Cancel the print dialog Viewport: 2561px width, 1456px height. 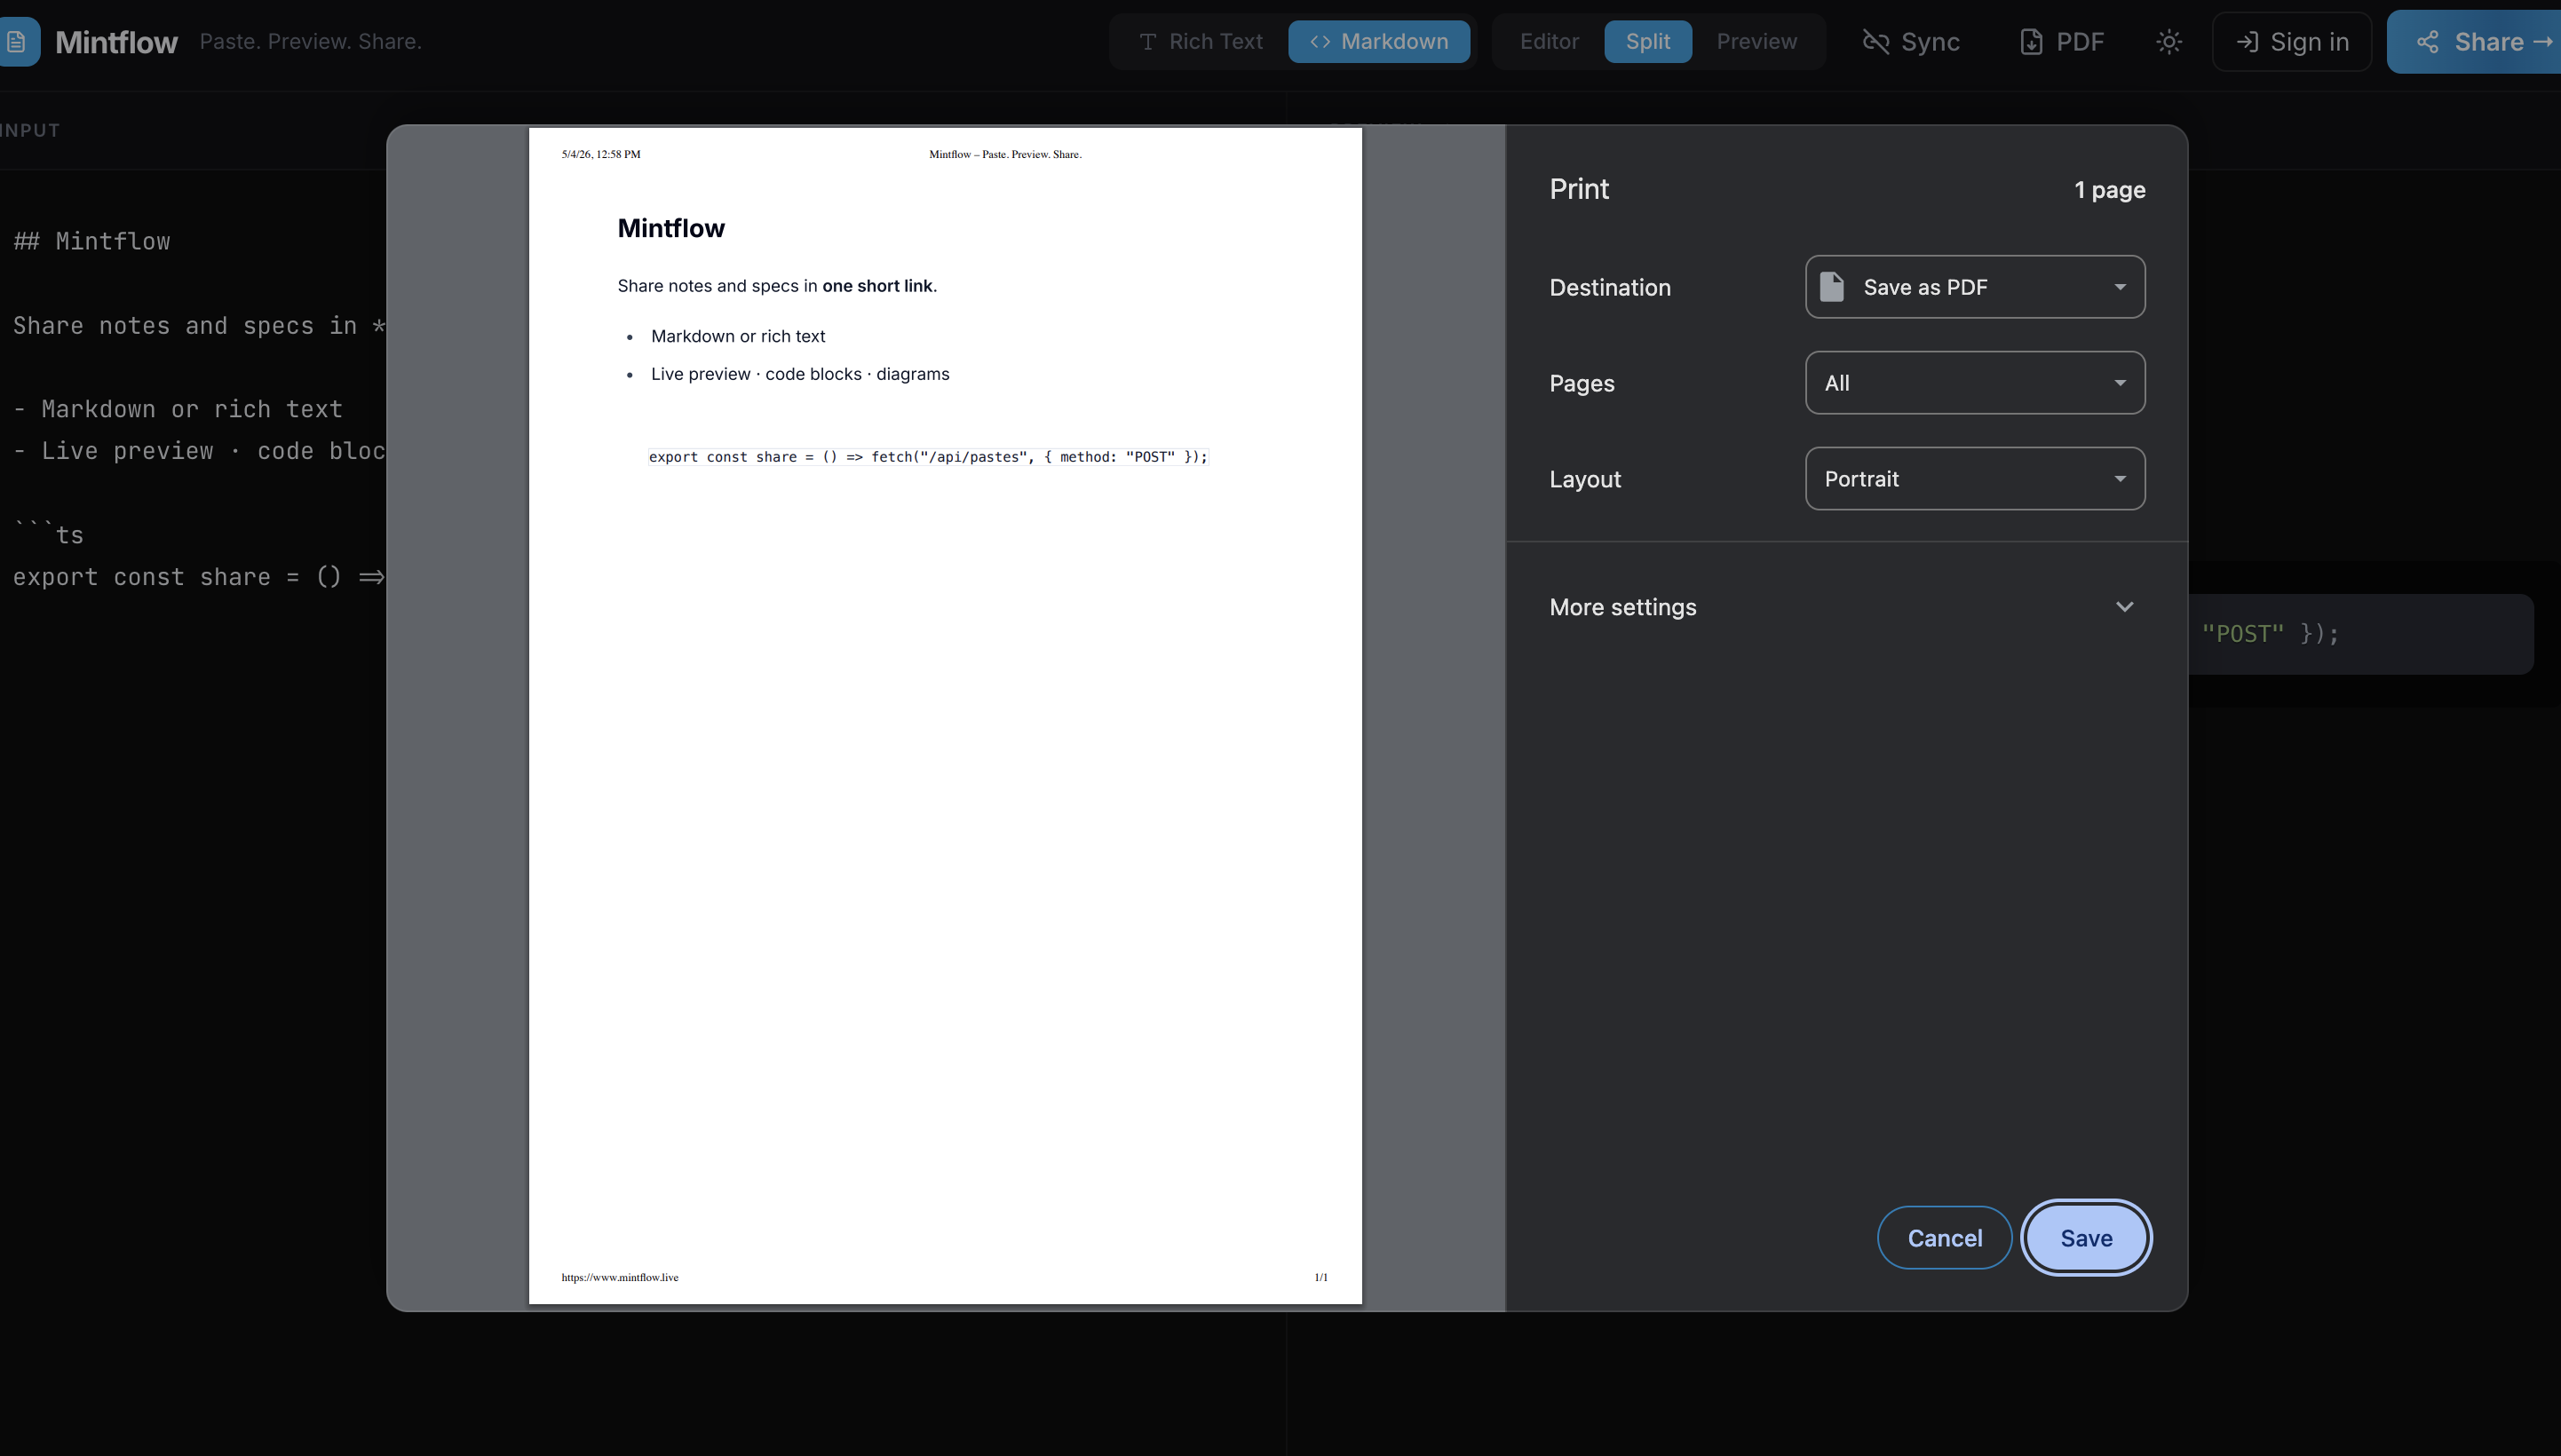pyautogui.click(x=1944, y=1238)
